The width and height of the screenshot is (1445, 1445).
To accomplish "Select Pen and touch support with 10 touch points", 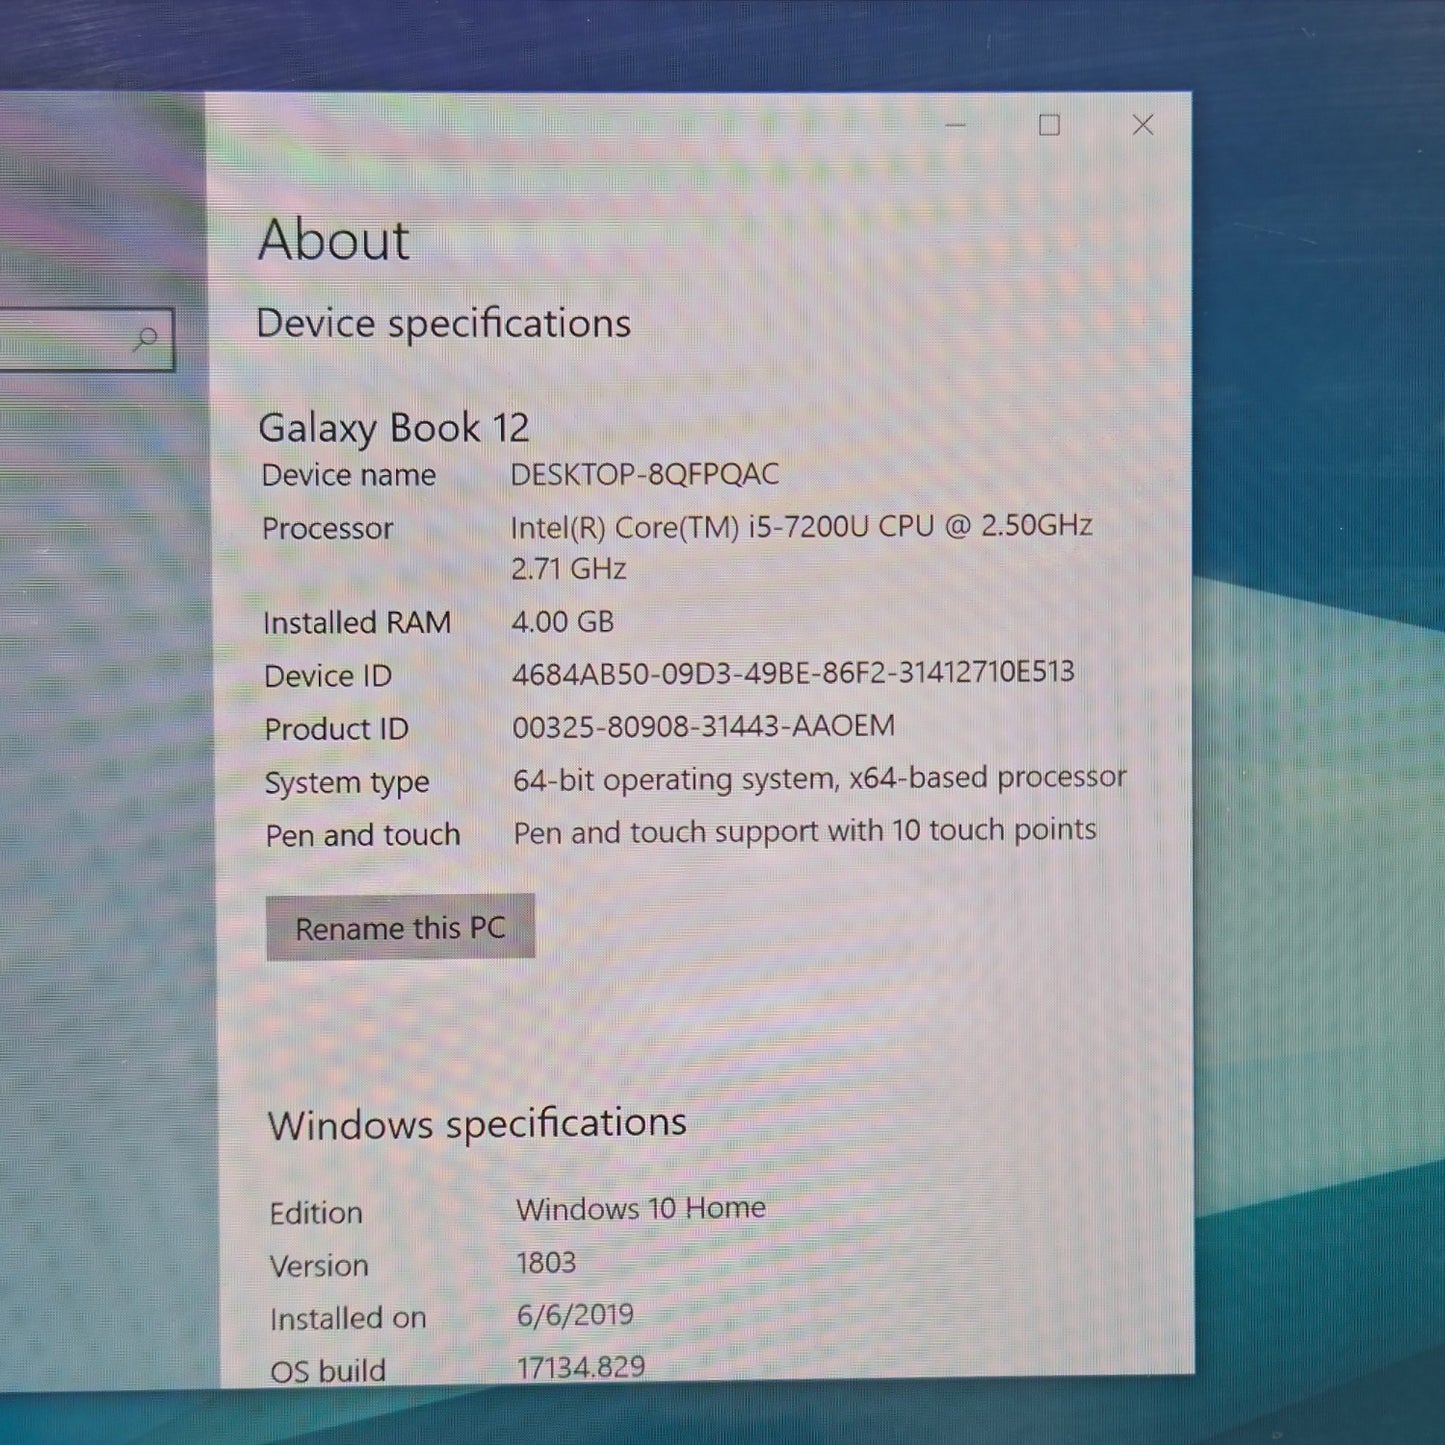I will (x=805, y=831).
